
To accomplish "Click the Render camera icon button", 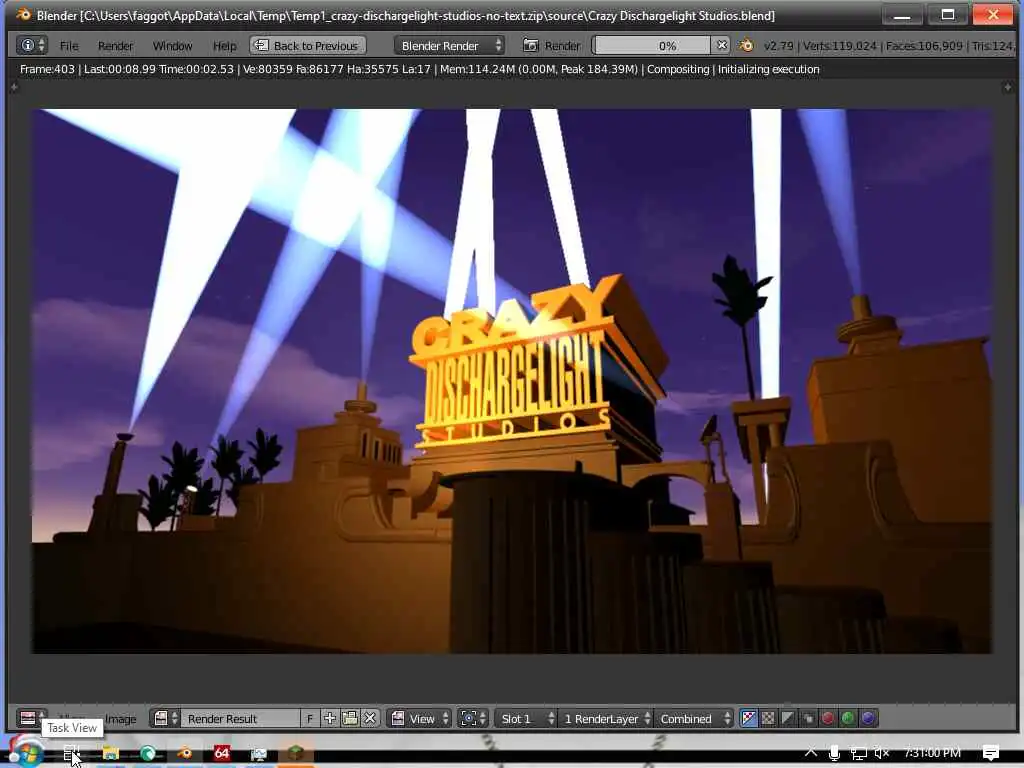I will 530,45.
